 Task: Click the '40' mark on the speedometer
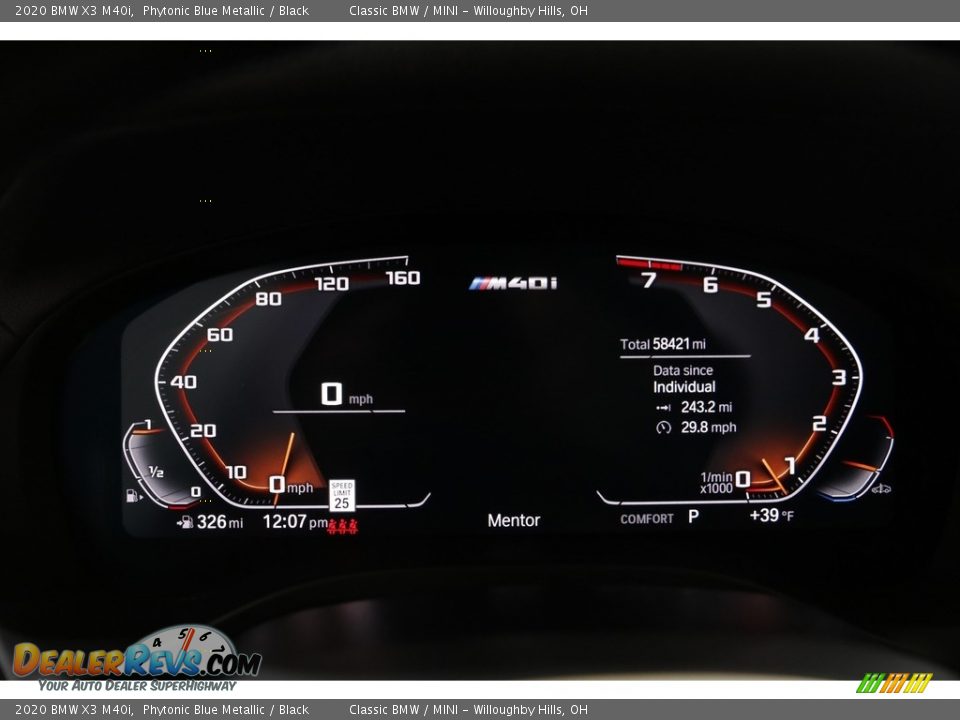(184, 382)
